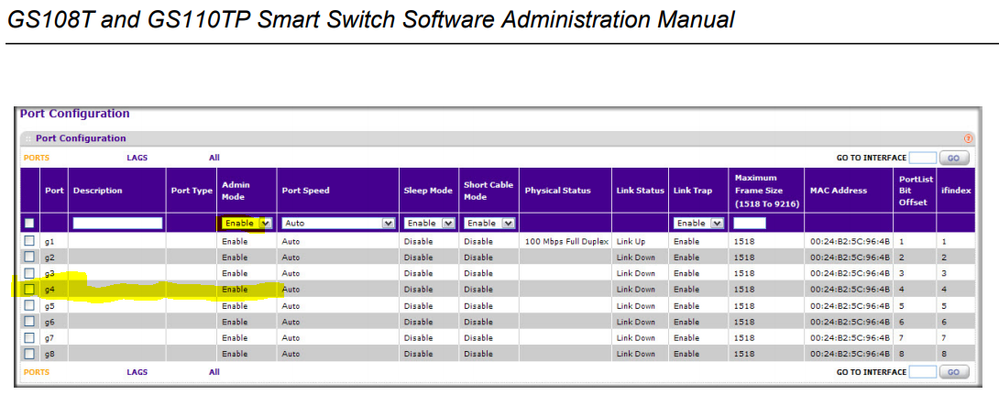The width and height of the screenshot is (999, 406).
Task: Open the help icon in Port Configuration header
Action: point(968,138)
